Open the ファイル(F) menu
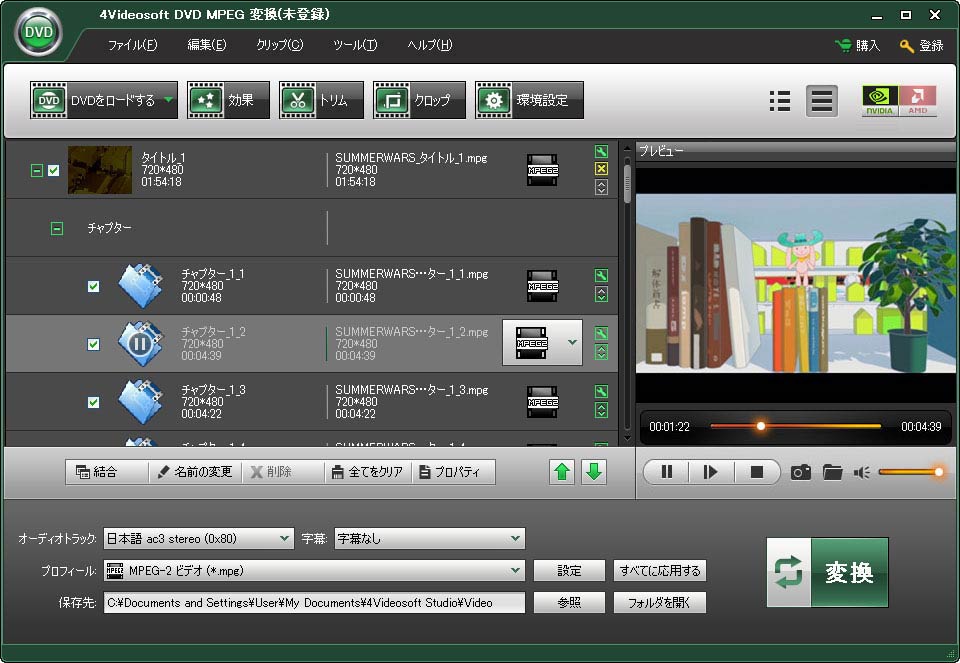The image size is (960, 663). [x=132, y=45]
